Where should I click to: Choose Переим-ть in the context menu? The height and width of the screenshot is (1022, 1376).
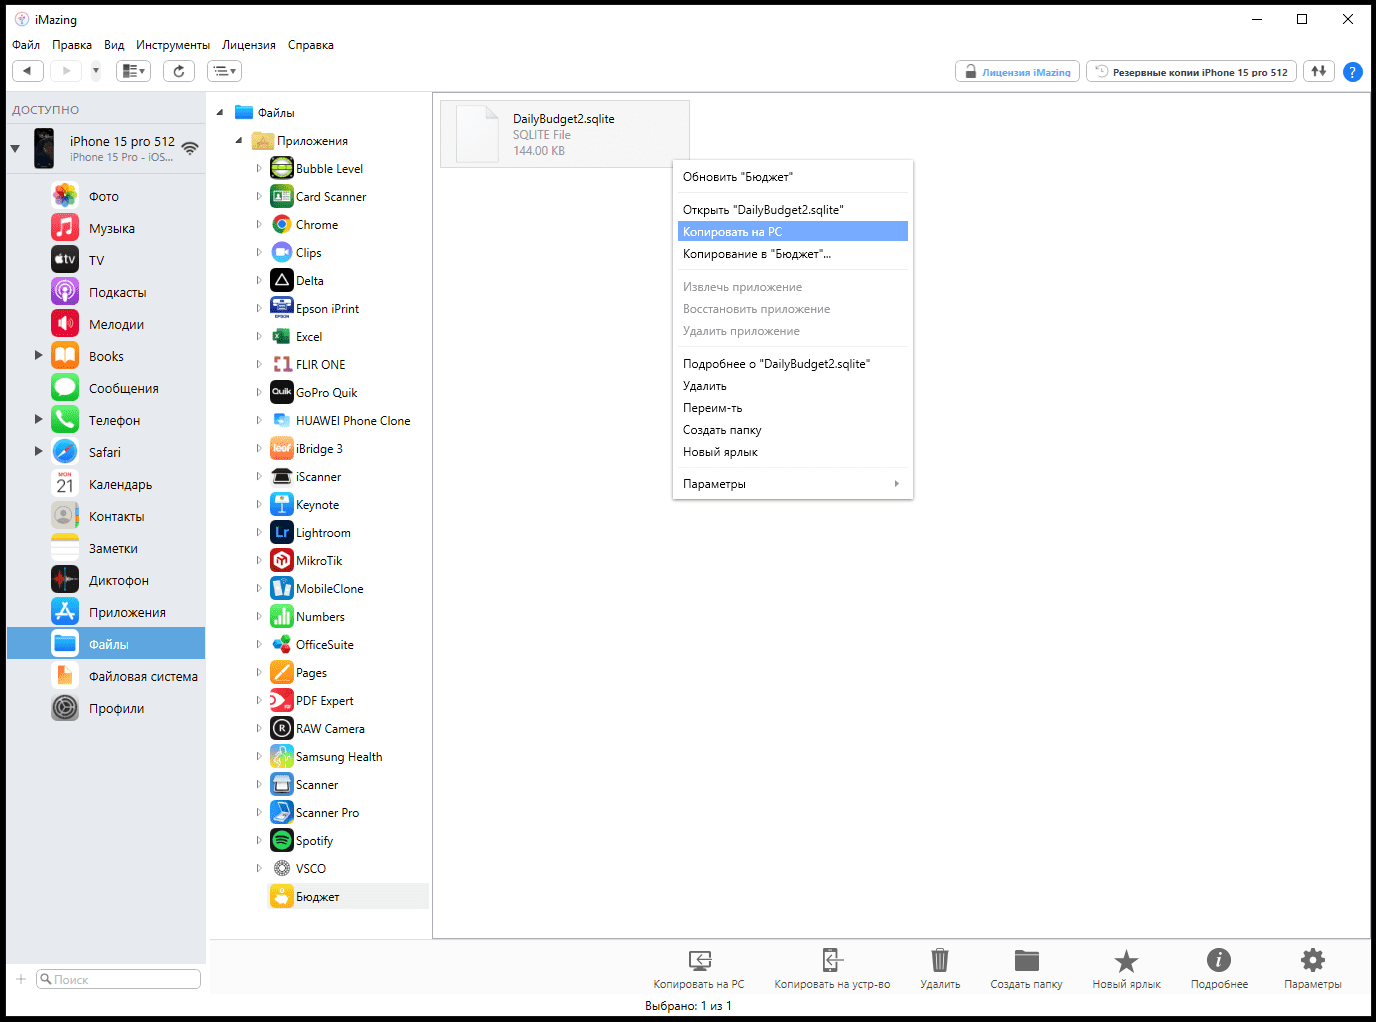pyautogui.click(x=793, y=408)
